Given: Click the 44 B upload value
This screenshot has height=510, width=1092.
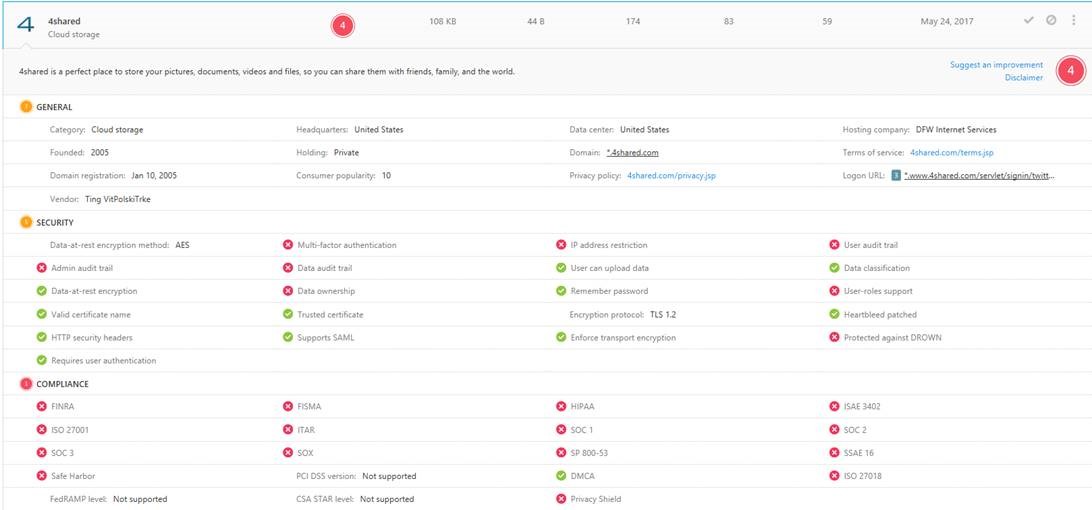Looking at the screenshot, I should (536, 22).
